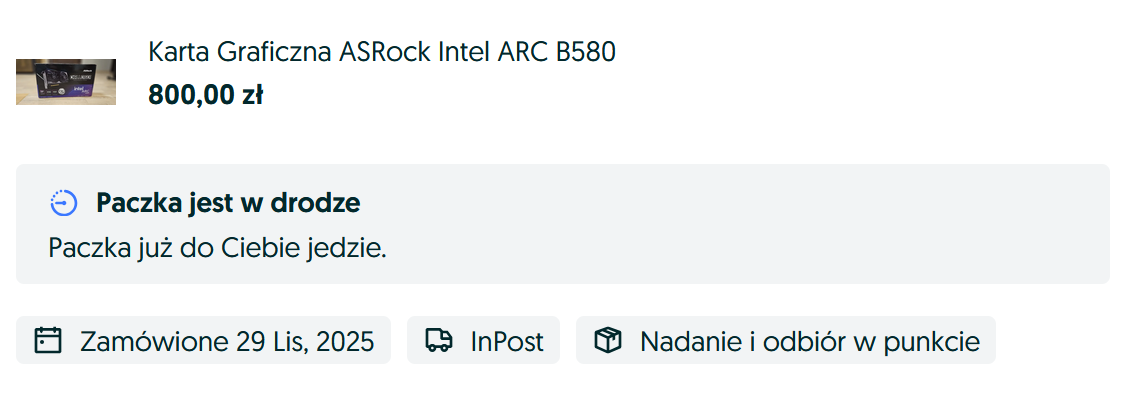
Task: Click the package box icon
Action: 607,341
